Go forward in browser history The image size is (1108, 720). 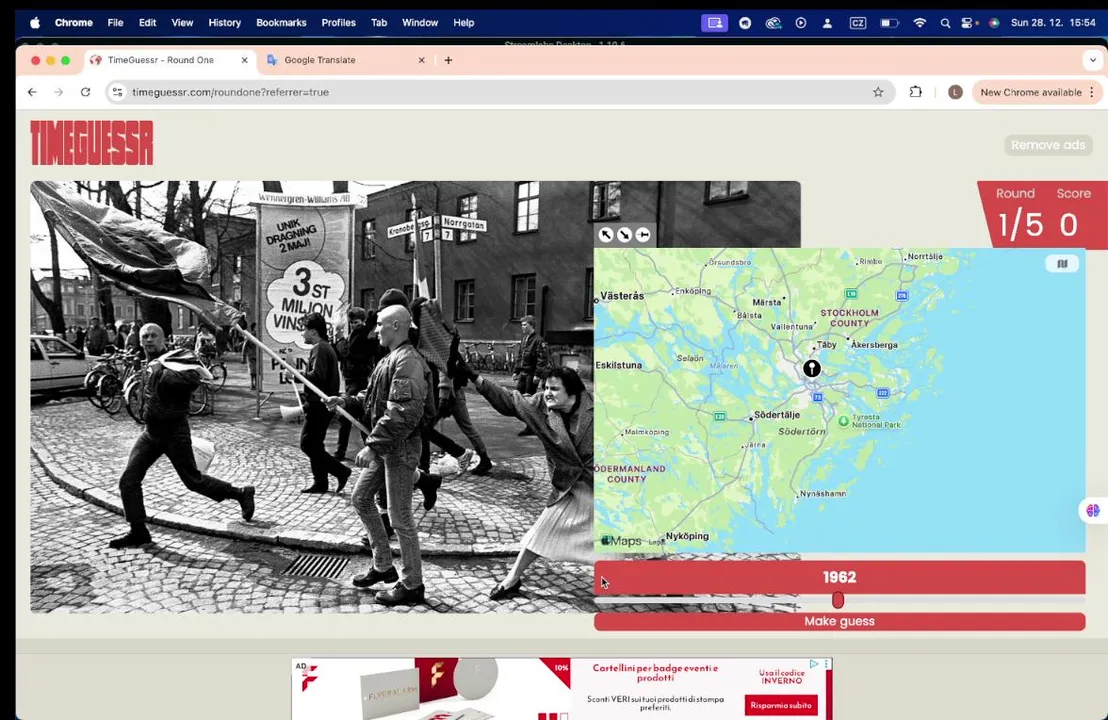(59, 92)
